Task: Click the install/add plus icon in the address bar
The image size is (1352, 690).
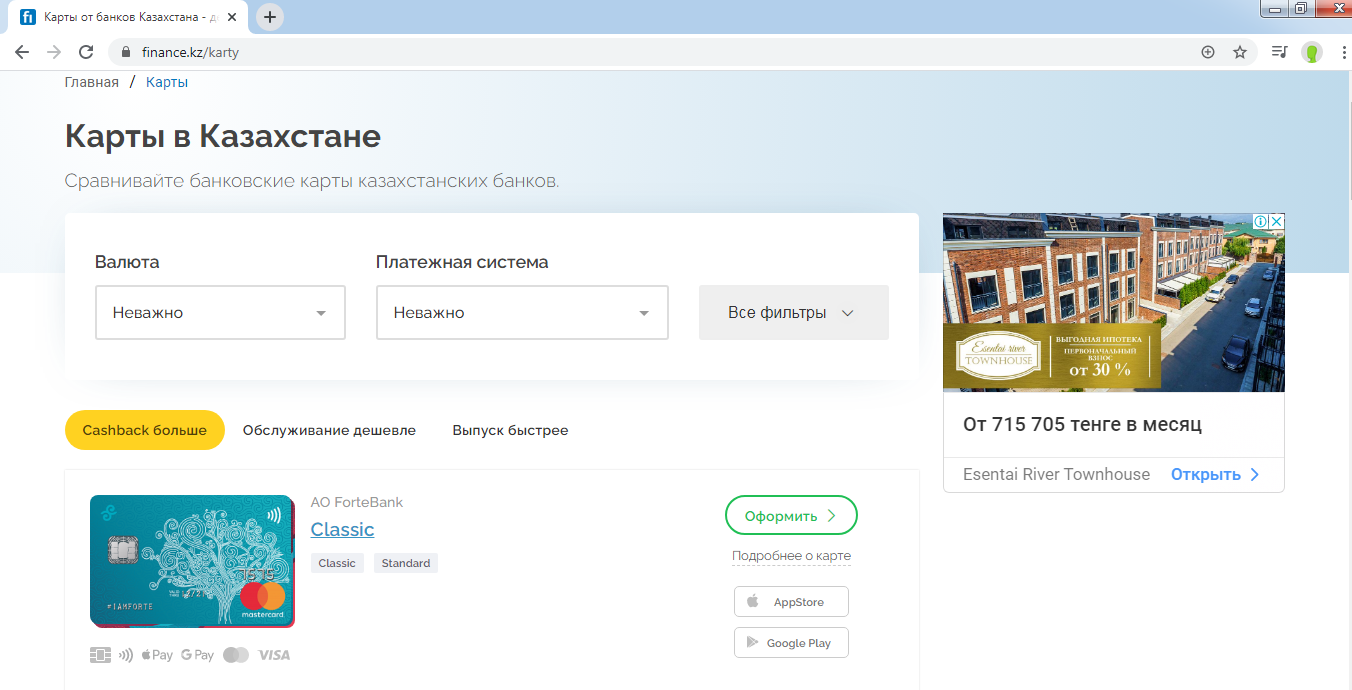Action: pyautogui.click(x=1208, y=52)
